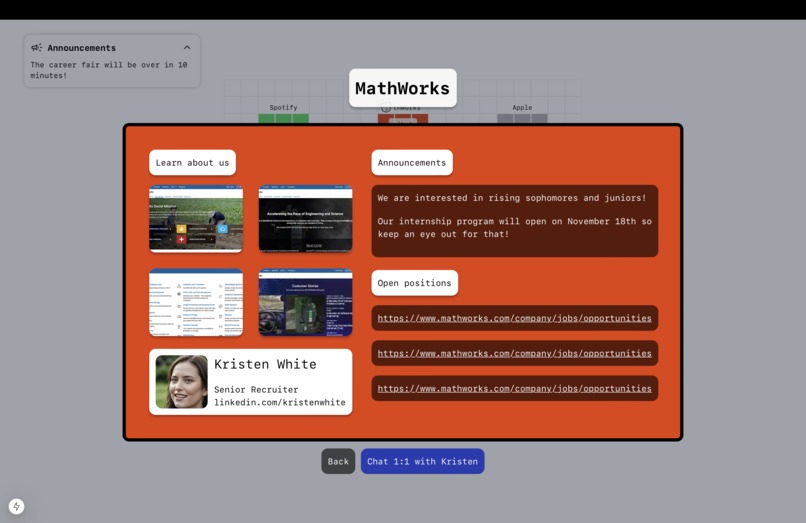
Task: Click the Open positions label
Action: pos(414,283)
